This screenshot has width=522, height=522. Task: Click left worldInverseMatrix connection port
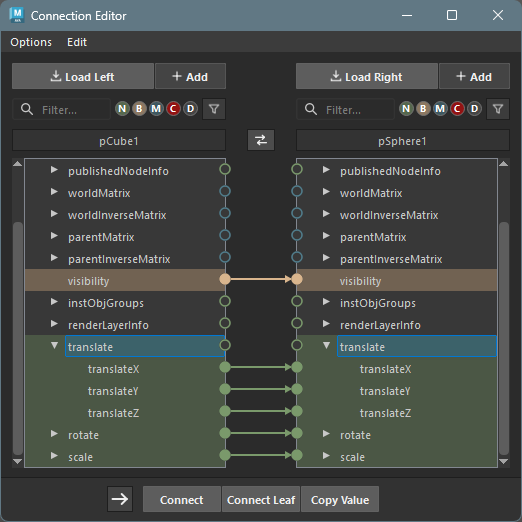(225, 213)
